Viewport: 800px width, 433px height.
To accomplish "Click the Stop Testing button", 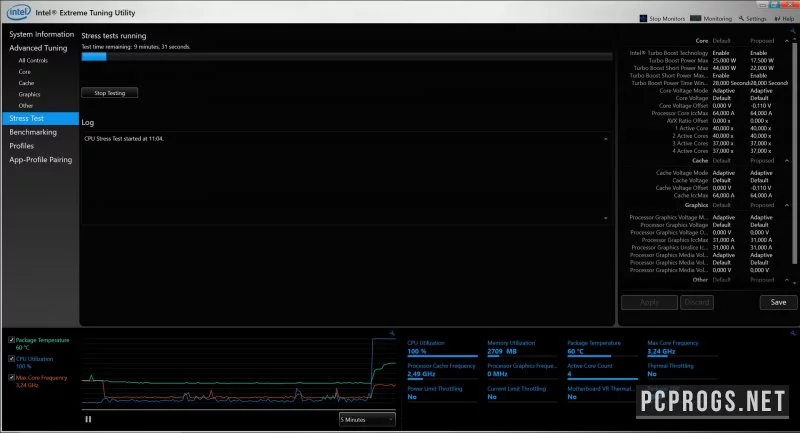I will pyautogui.click(x=110, y=93).
